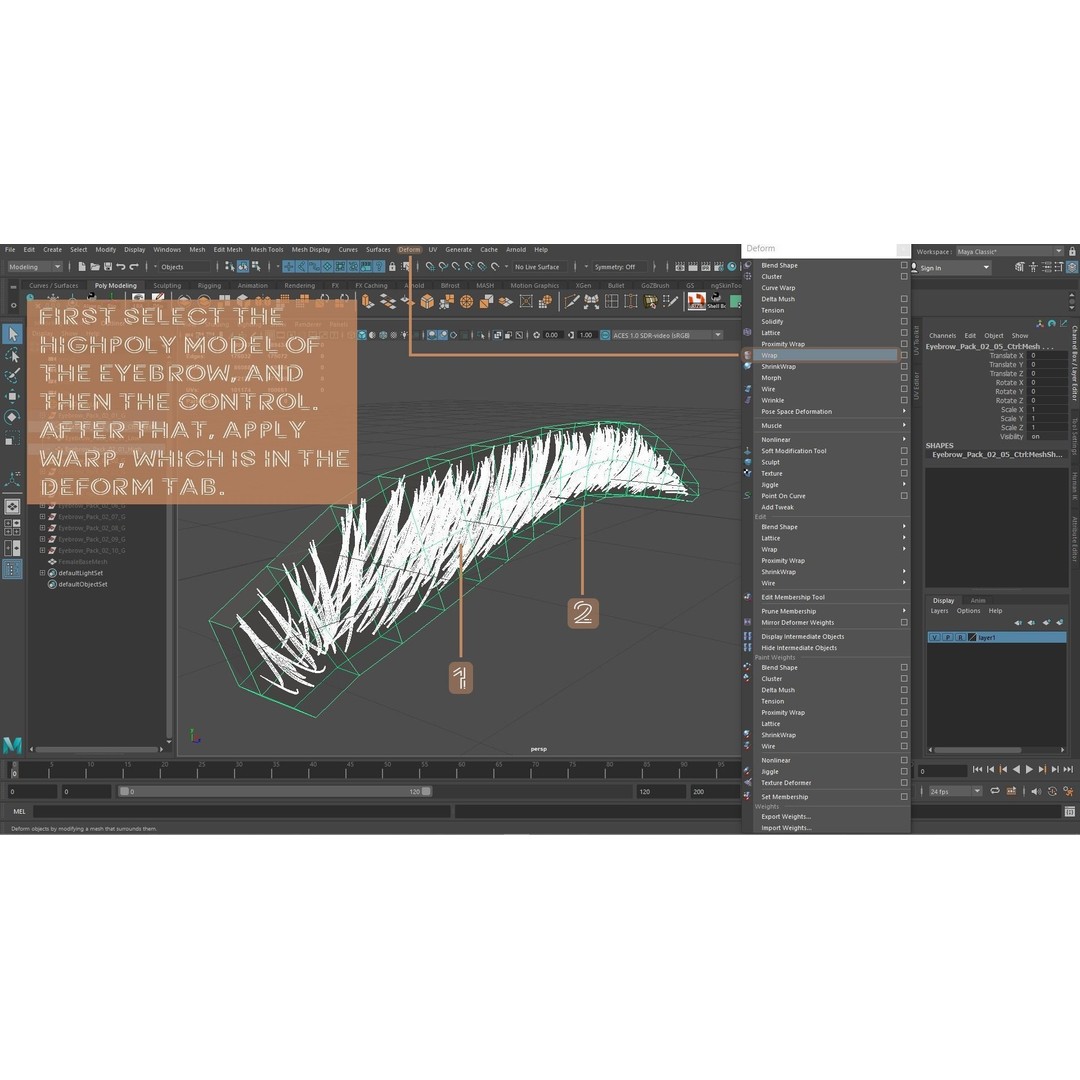Screen dimensions: 1080x1080
Task: Open the ShrinkWrap options box
Action: click(904, 366)
